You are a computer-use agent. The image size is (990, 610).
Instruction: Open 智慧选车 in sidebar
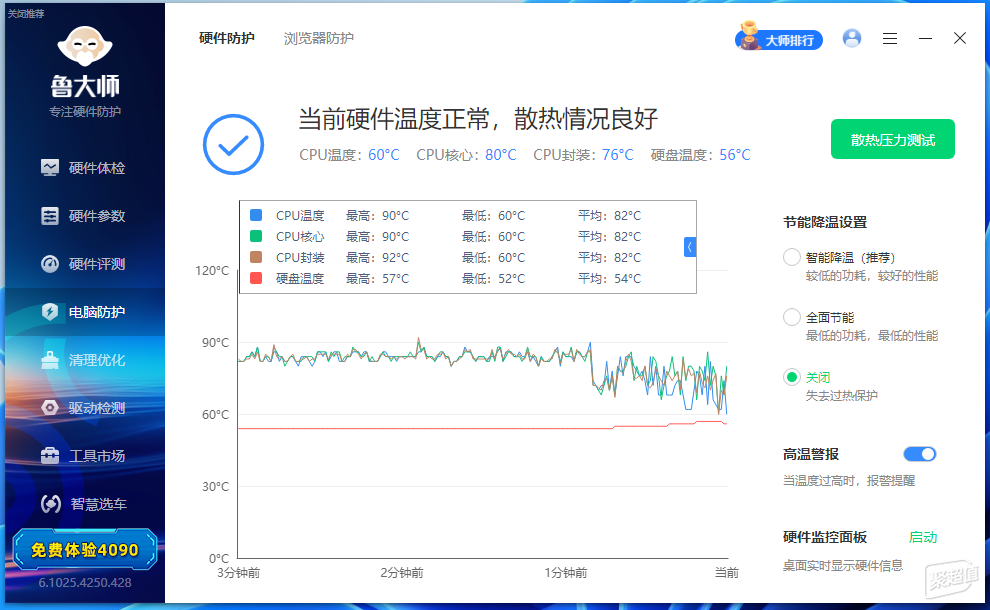(x=83, y=504)
